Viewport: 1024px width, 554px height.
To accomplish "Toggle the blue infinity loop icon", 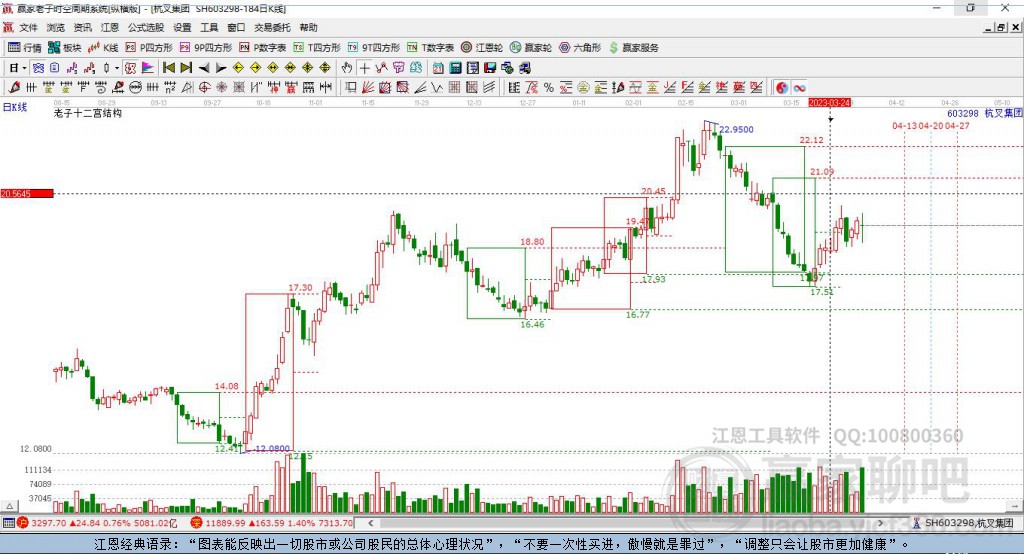I will 799,88.
